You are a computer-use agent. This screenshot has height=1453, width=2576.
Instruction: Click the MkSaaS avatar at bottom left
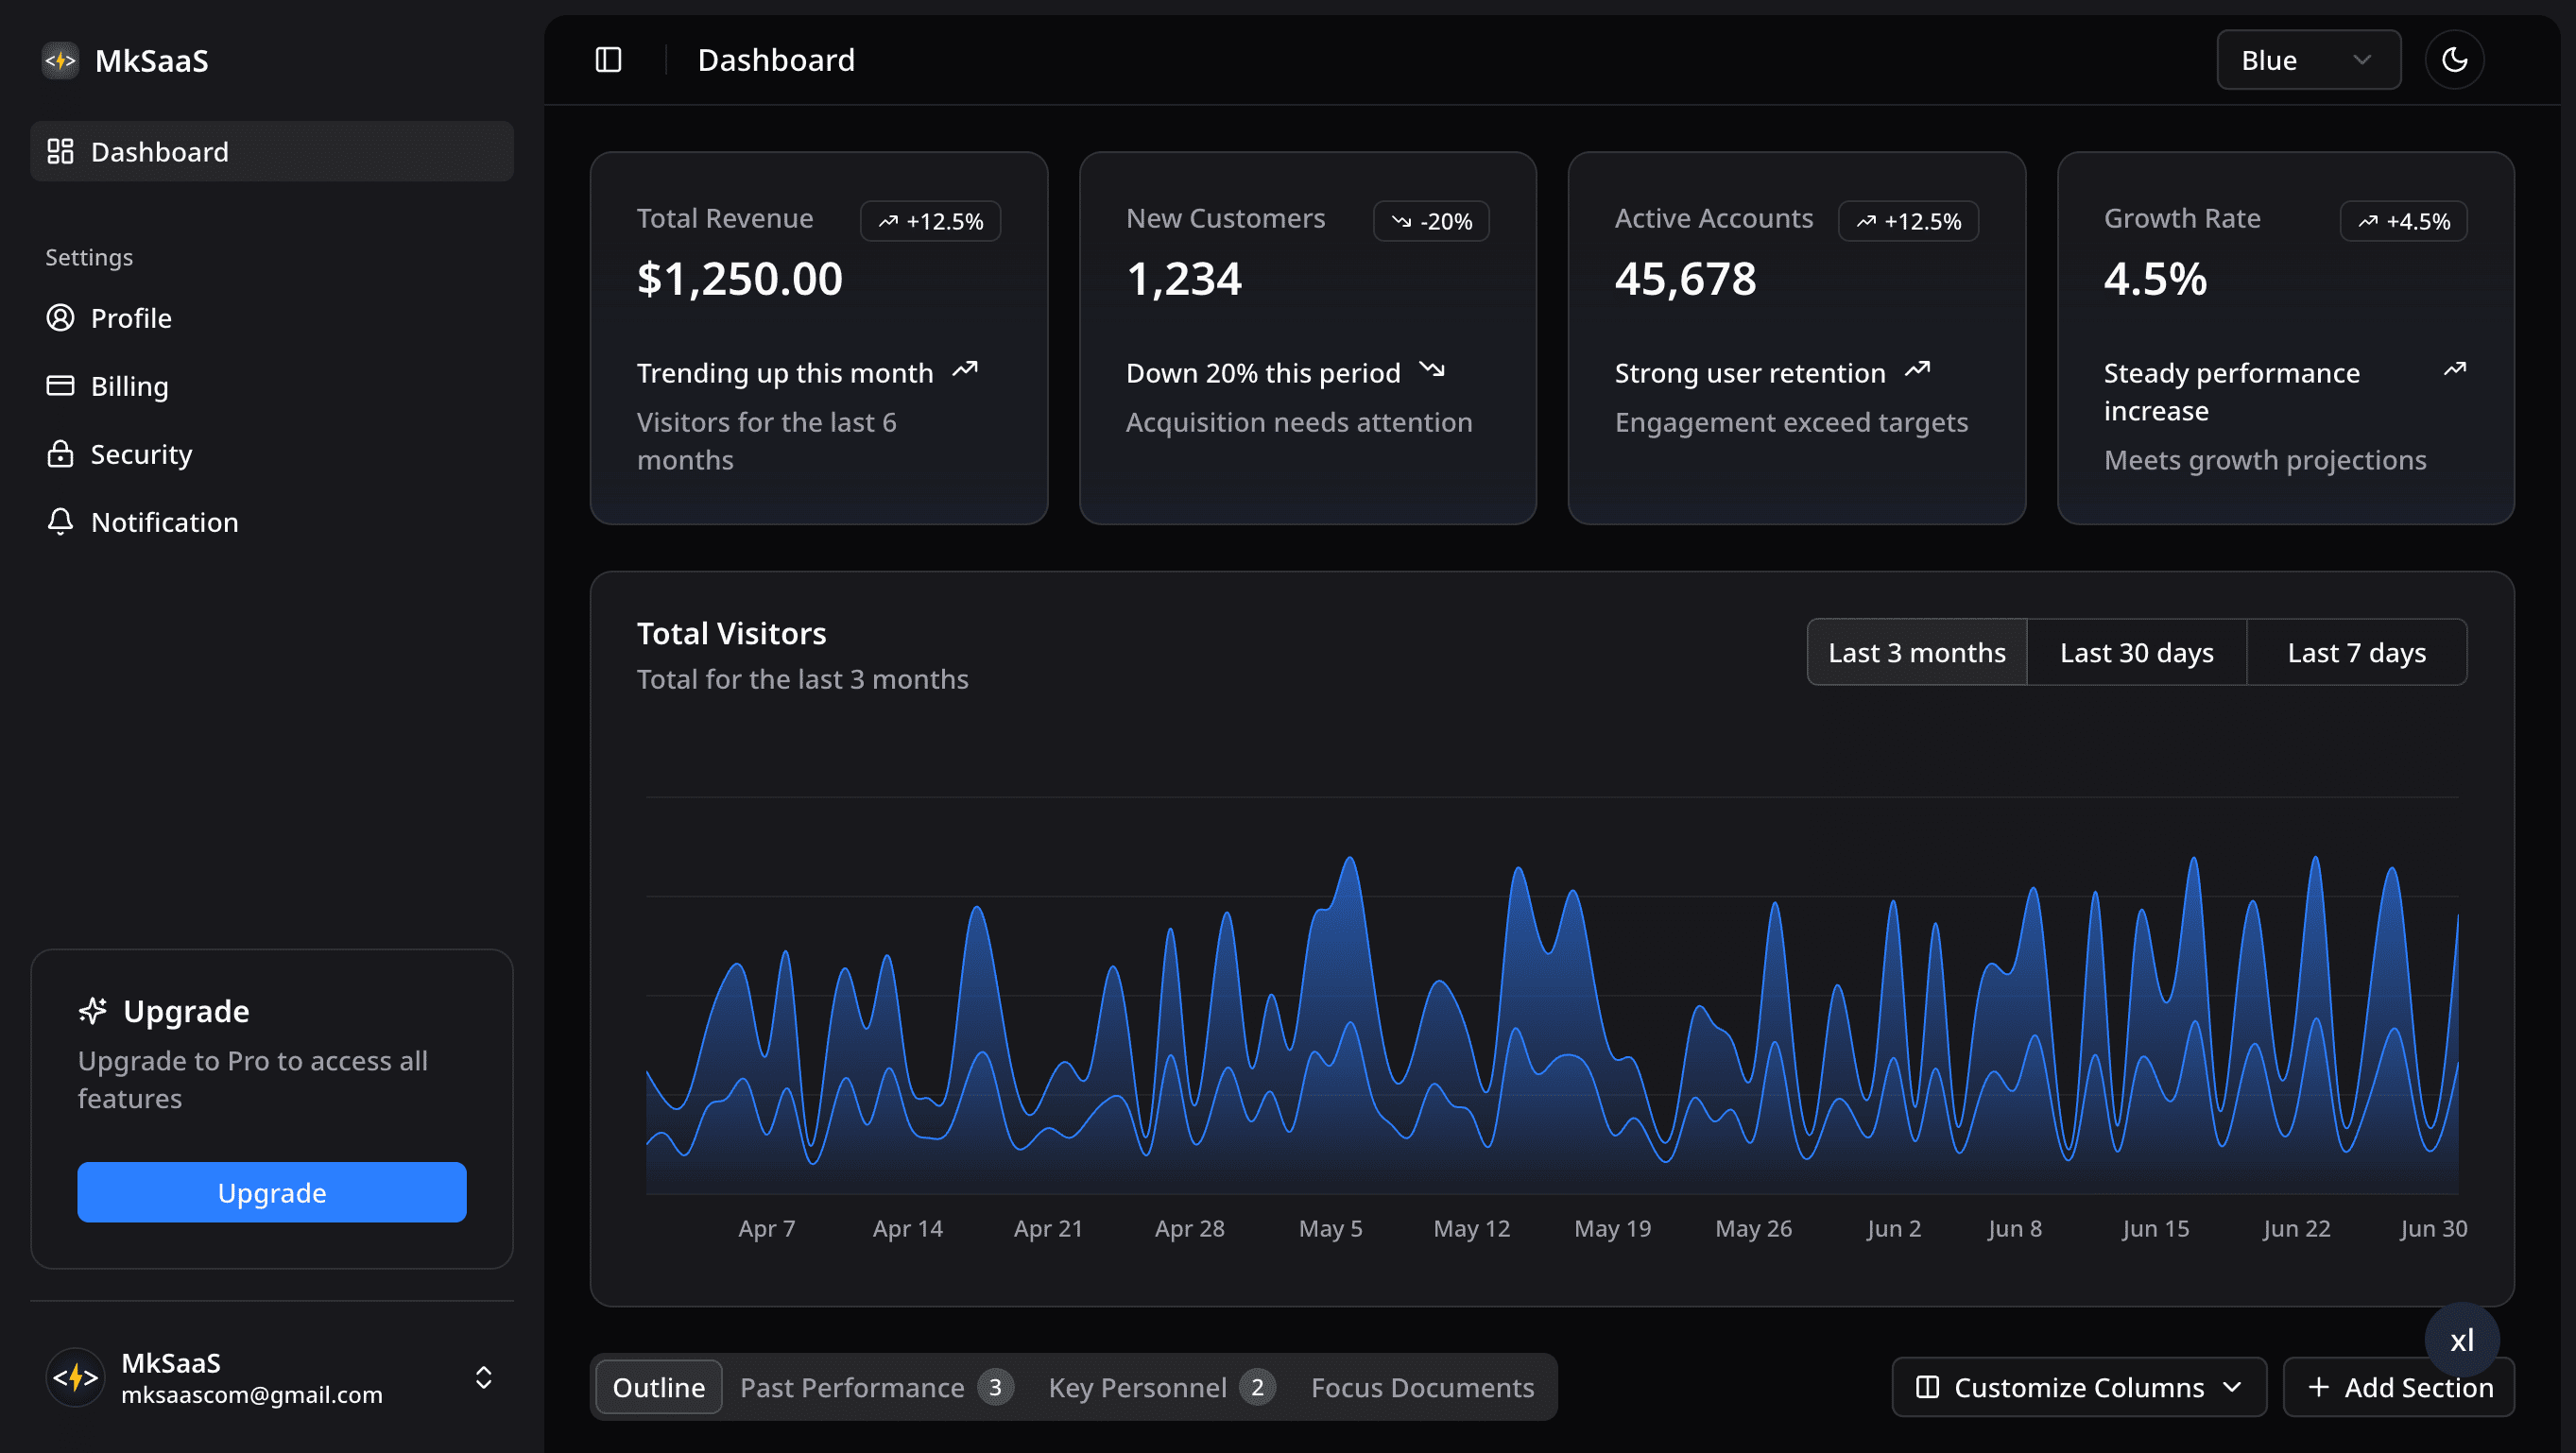point(76,1377)
